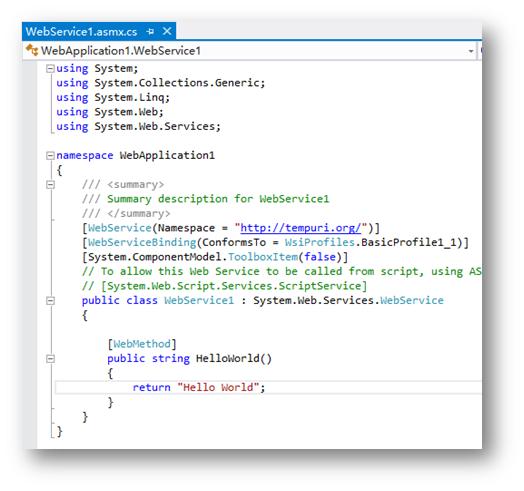
Task: Click the 'Summary description for WebService1' comment
Action: (x=218, y=199)
